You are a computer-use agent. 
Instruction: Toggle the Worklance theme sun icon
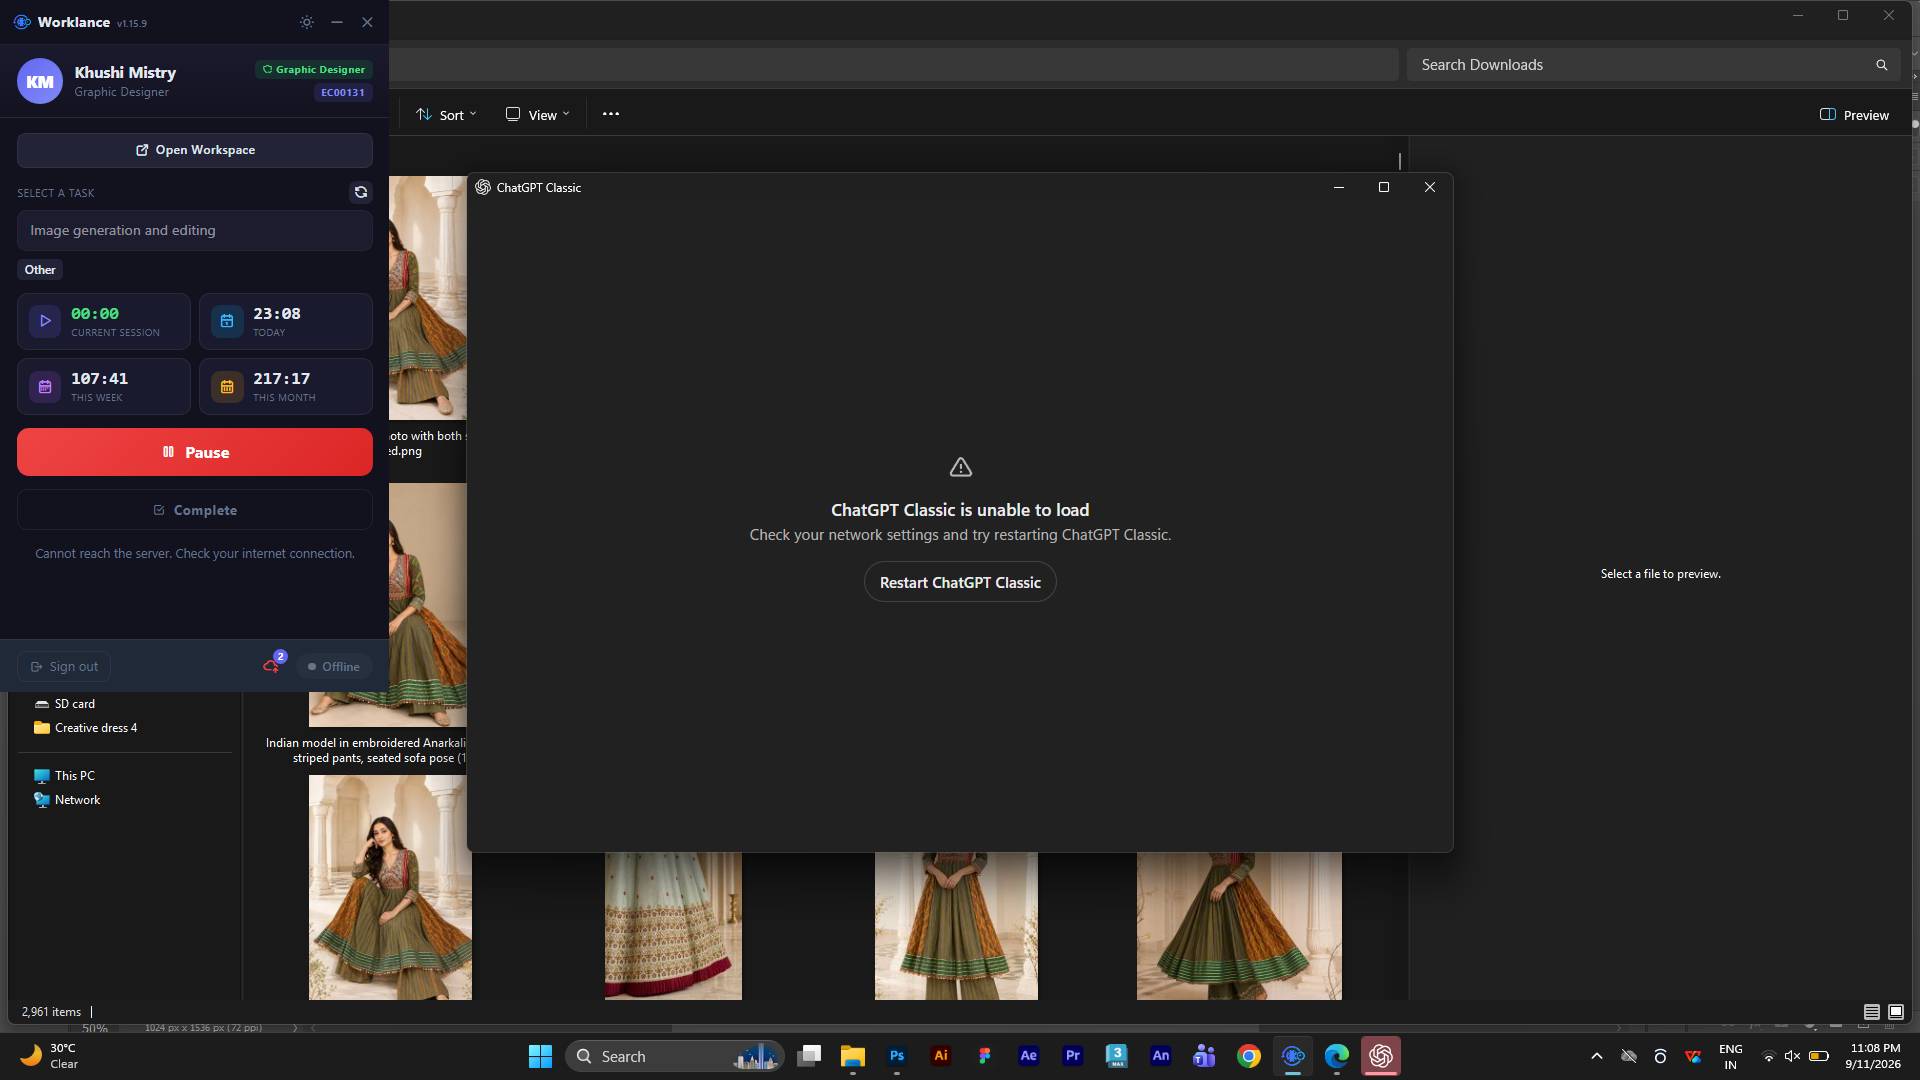pos(307,22)
